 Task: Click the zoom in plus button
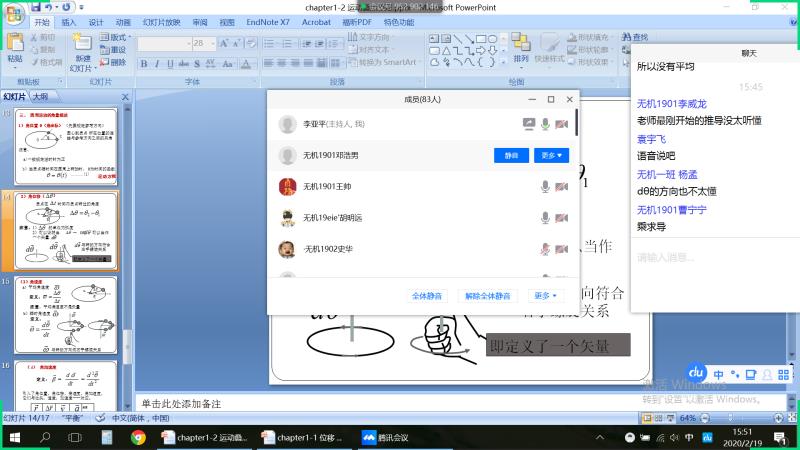[778, 418]
